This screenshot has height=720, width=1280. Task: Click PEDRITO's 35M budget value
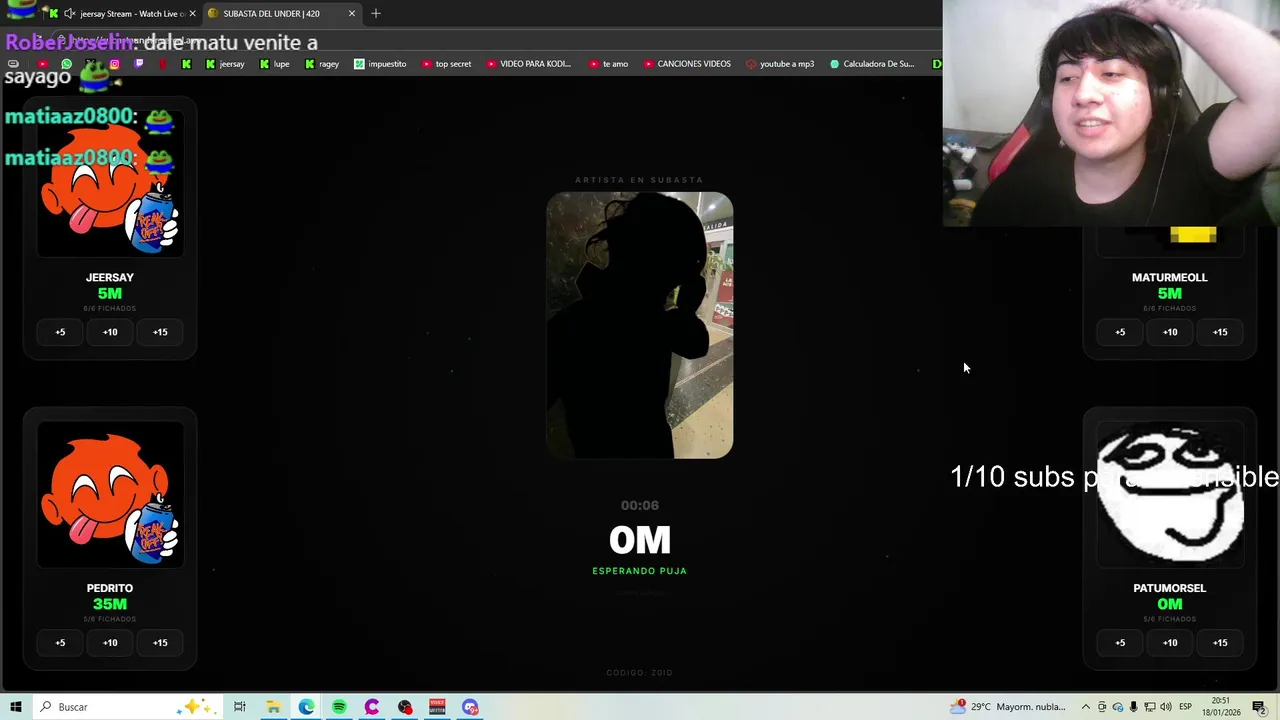tap(110, 604)
